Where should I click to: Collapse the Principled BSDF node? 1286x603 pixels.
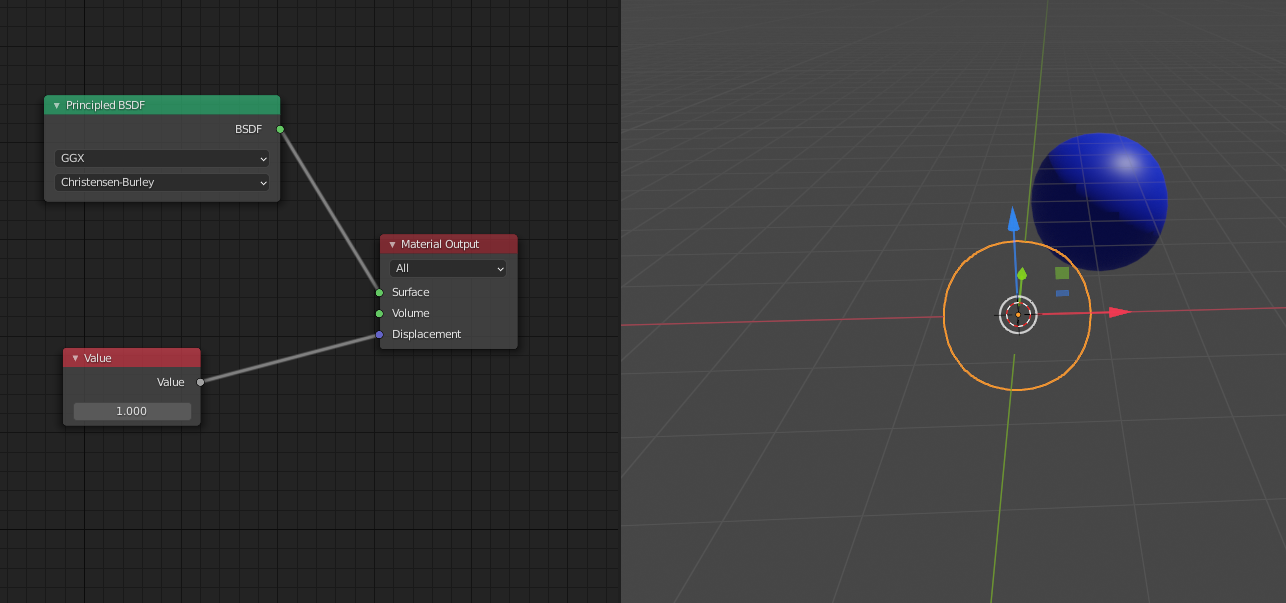[x=57, y=105]
